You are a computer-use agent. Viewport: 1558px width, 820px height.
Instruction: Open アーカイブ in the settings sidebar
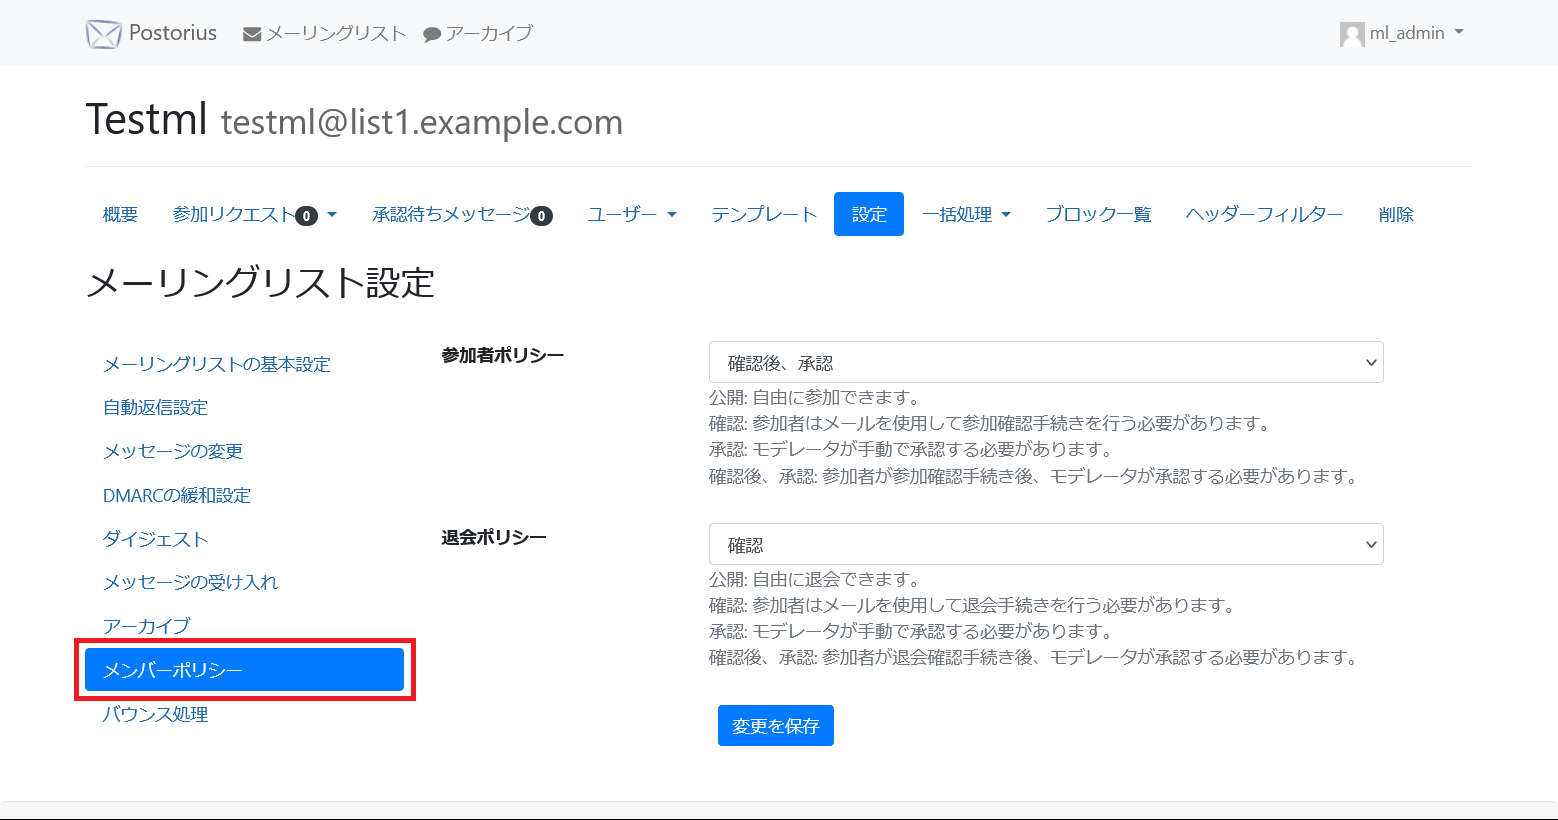pyautogui.click(x=146, y=626)
